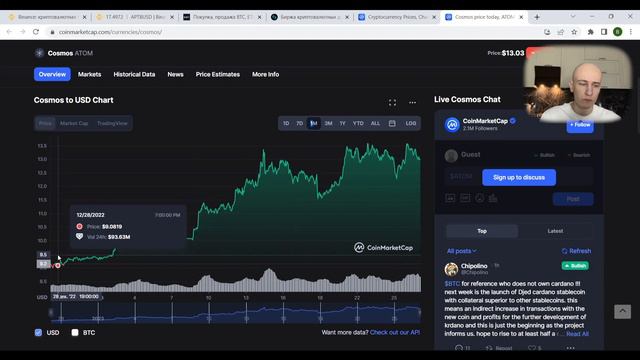Image resolution: width=640 pixels, height=360 pixels.
Task: Select the Bearish sentiment option
Action: pyautogui.click(x=579, y=155)
